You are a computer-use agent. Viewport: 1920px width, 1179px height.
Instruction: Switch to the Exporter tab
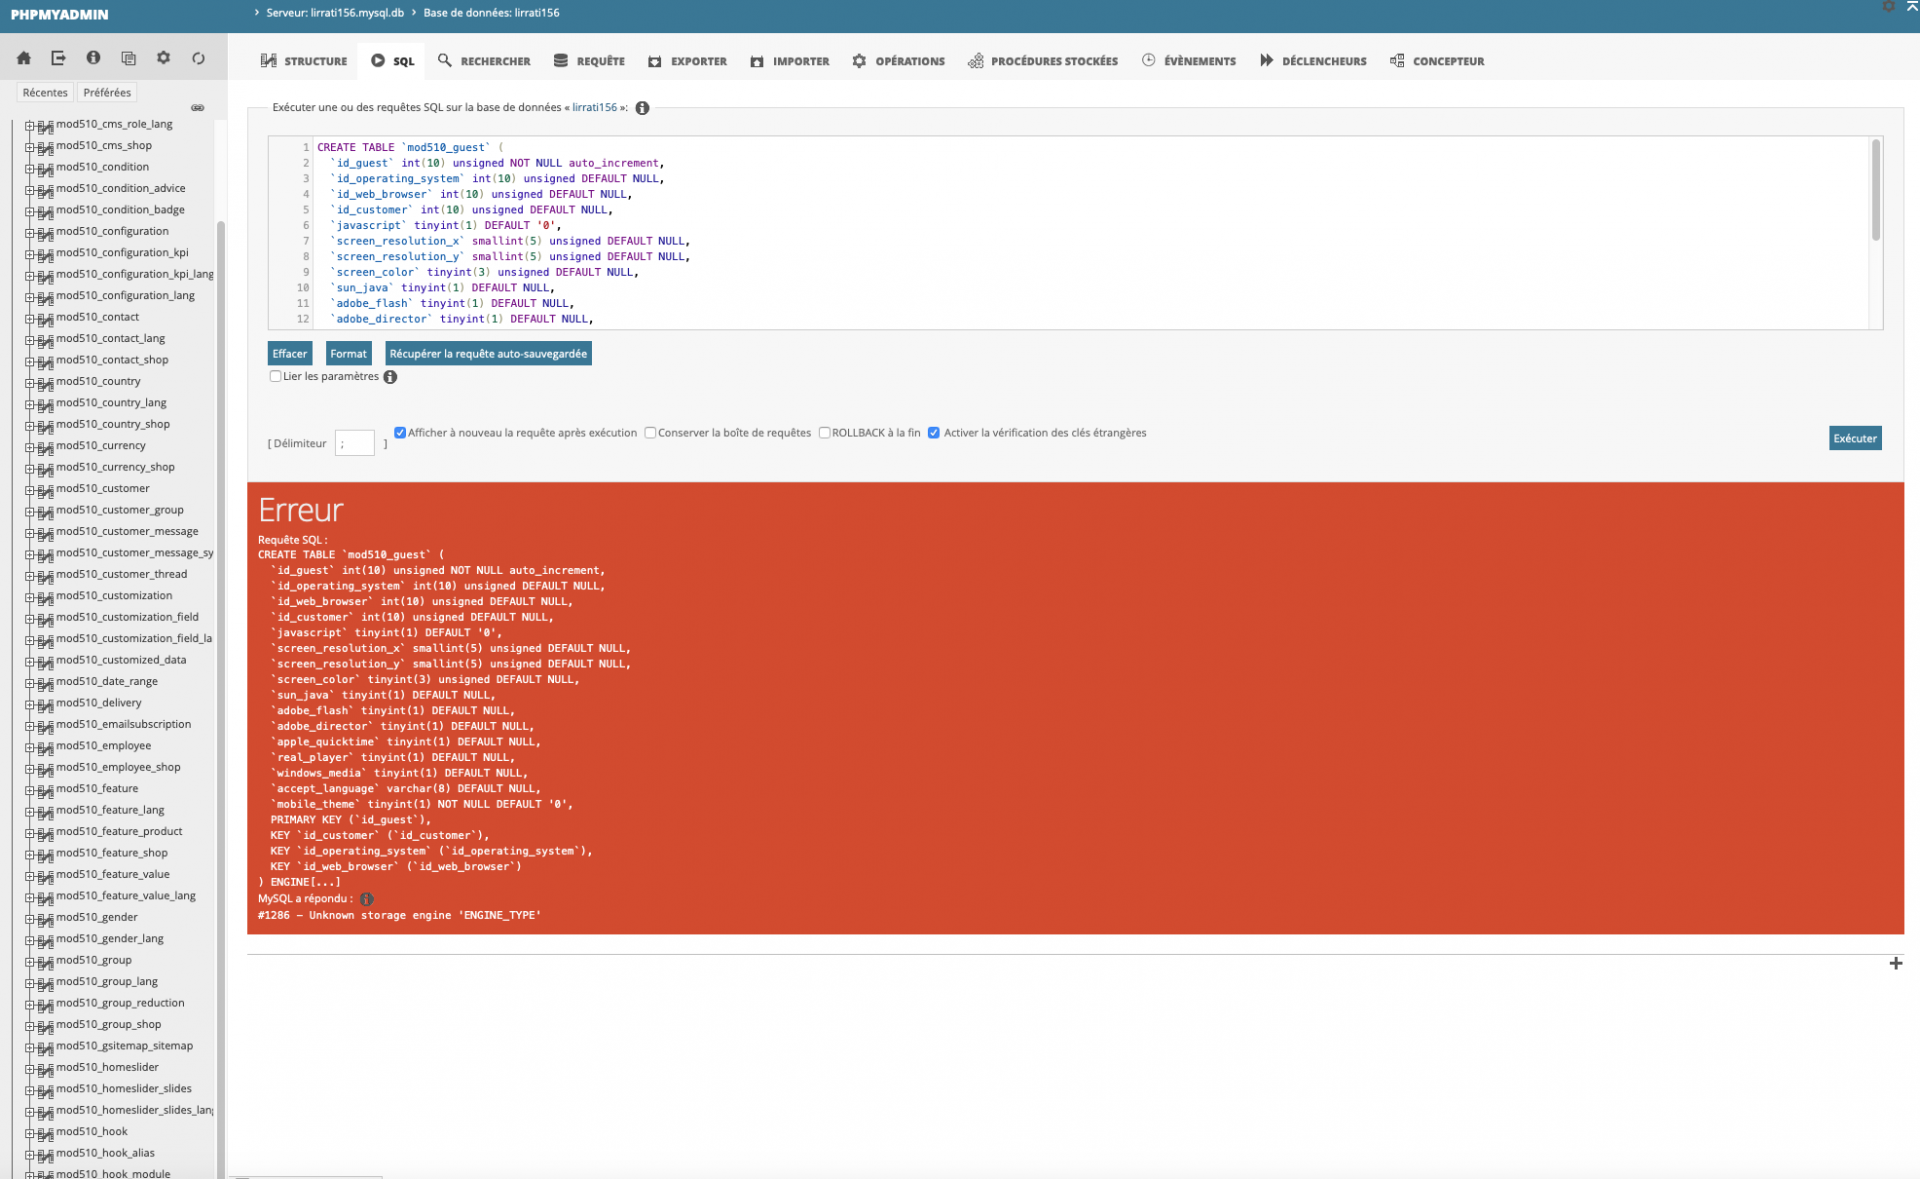[x=687, y=61]
